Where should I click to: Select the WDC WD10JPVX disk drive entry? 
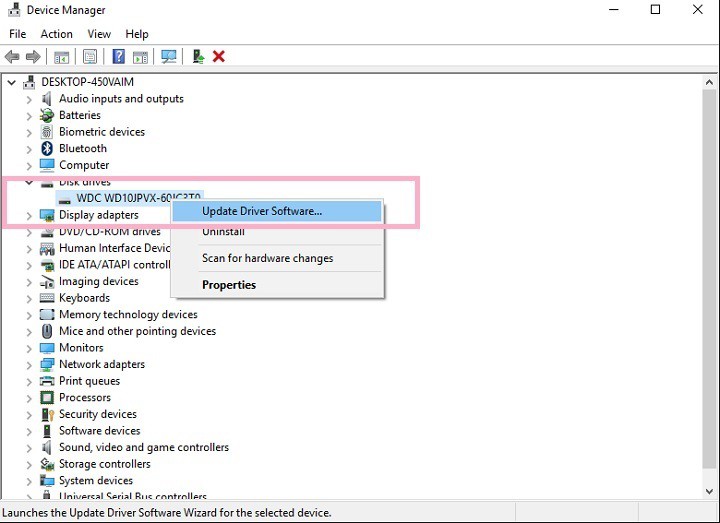point(129,198)
